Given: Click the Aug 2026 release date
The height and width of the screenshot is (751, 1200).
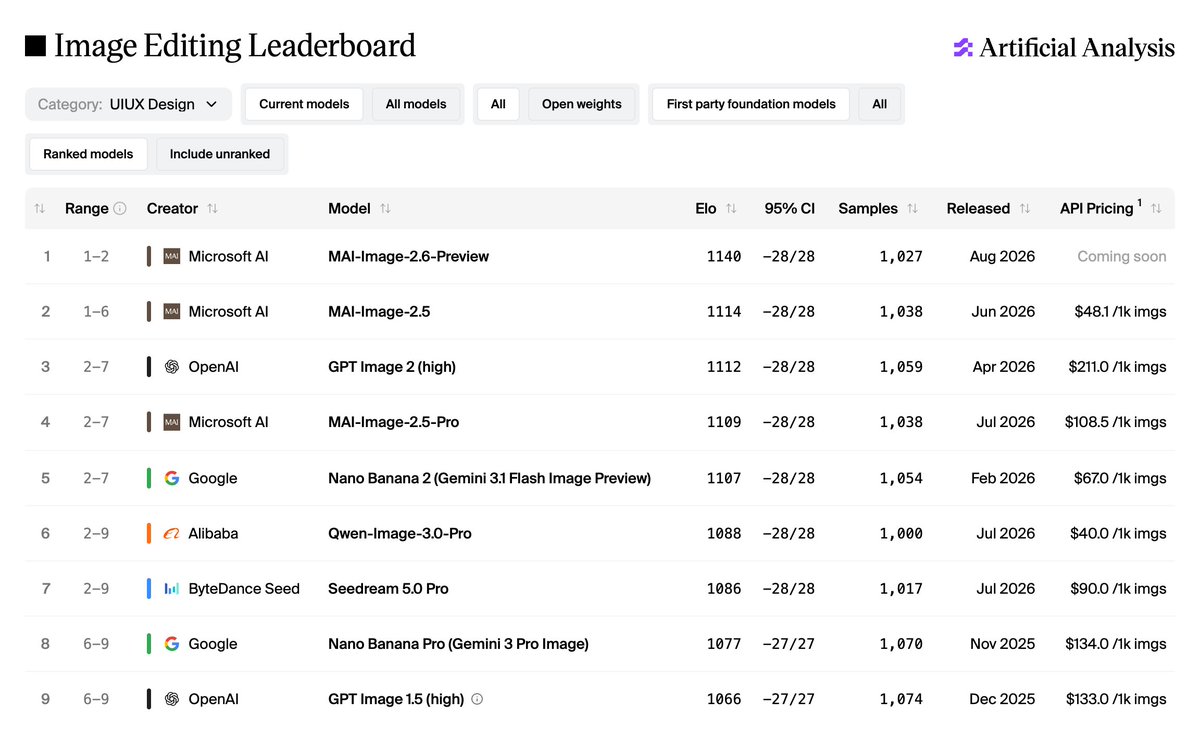Looking at the screenshot, I should point(1002,256).
